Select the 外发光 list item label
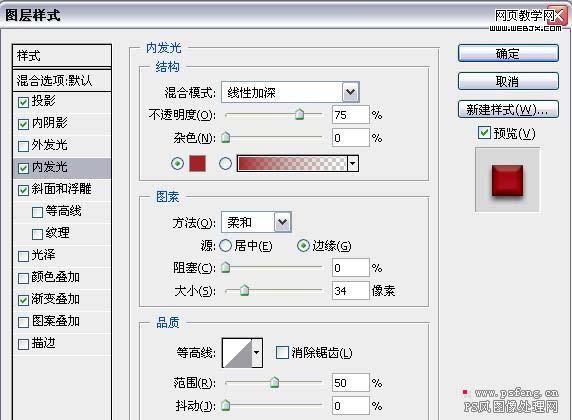The image size is (572, 420). (50, 145)
